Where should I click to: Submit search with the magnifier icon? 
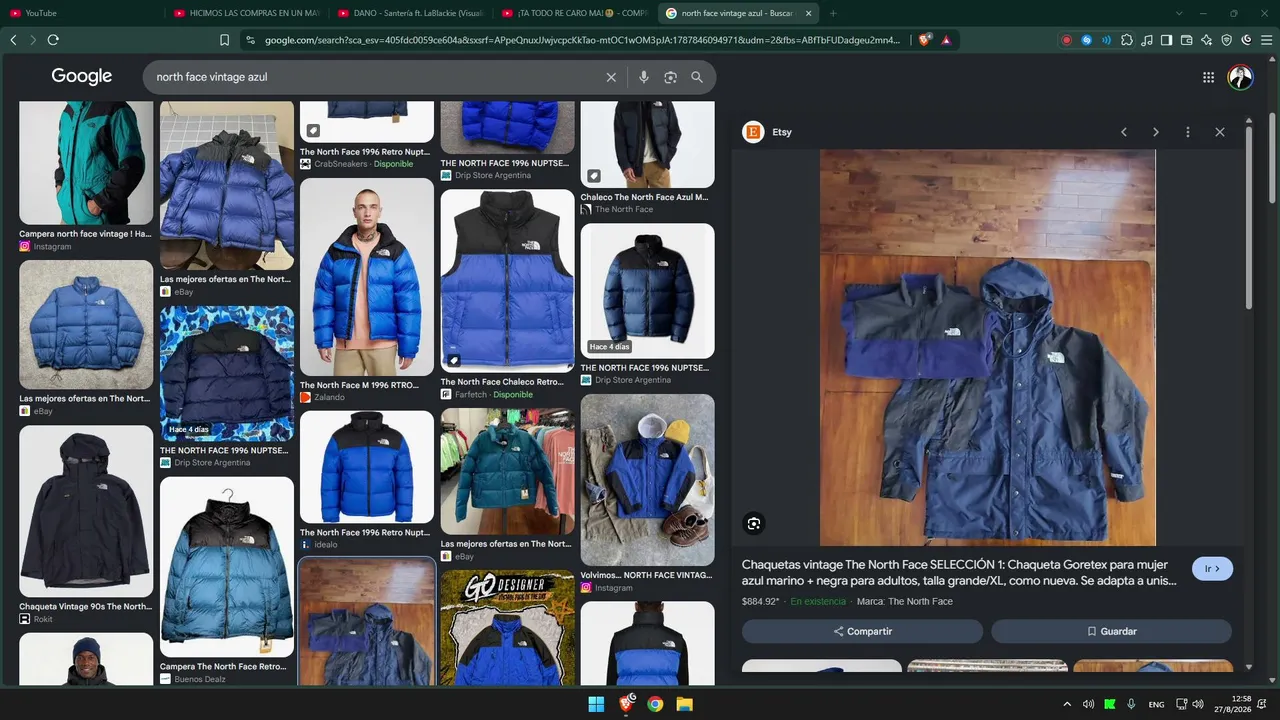pos(697,77)
